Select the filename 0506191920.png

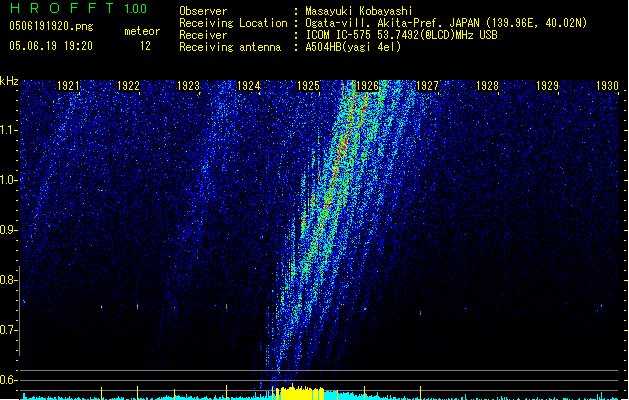[x=51, y=26]
